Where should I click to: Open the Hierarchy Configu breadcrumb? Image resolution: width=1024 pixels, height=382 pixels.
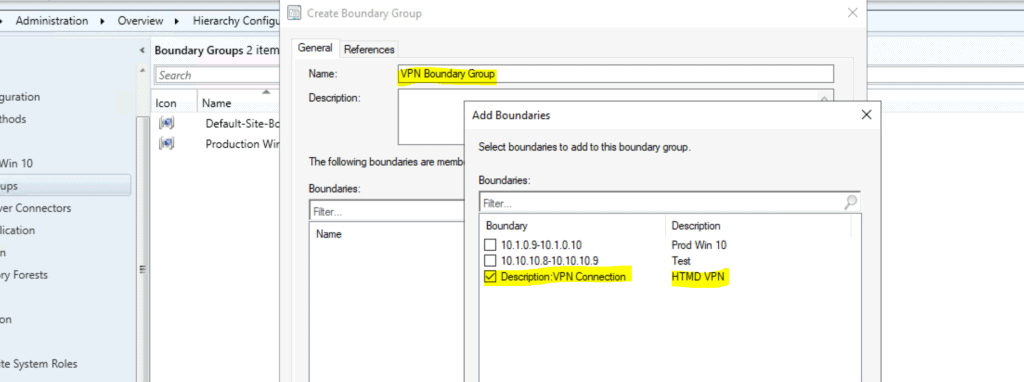click(x=236, y=21)
